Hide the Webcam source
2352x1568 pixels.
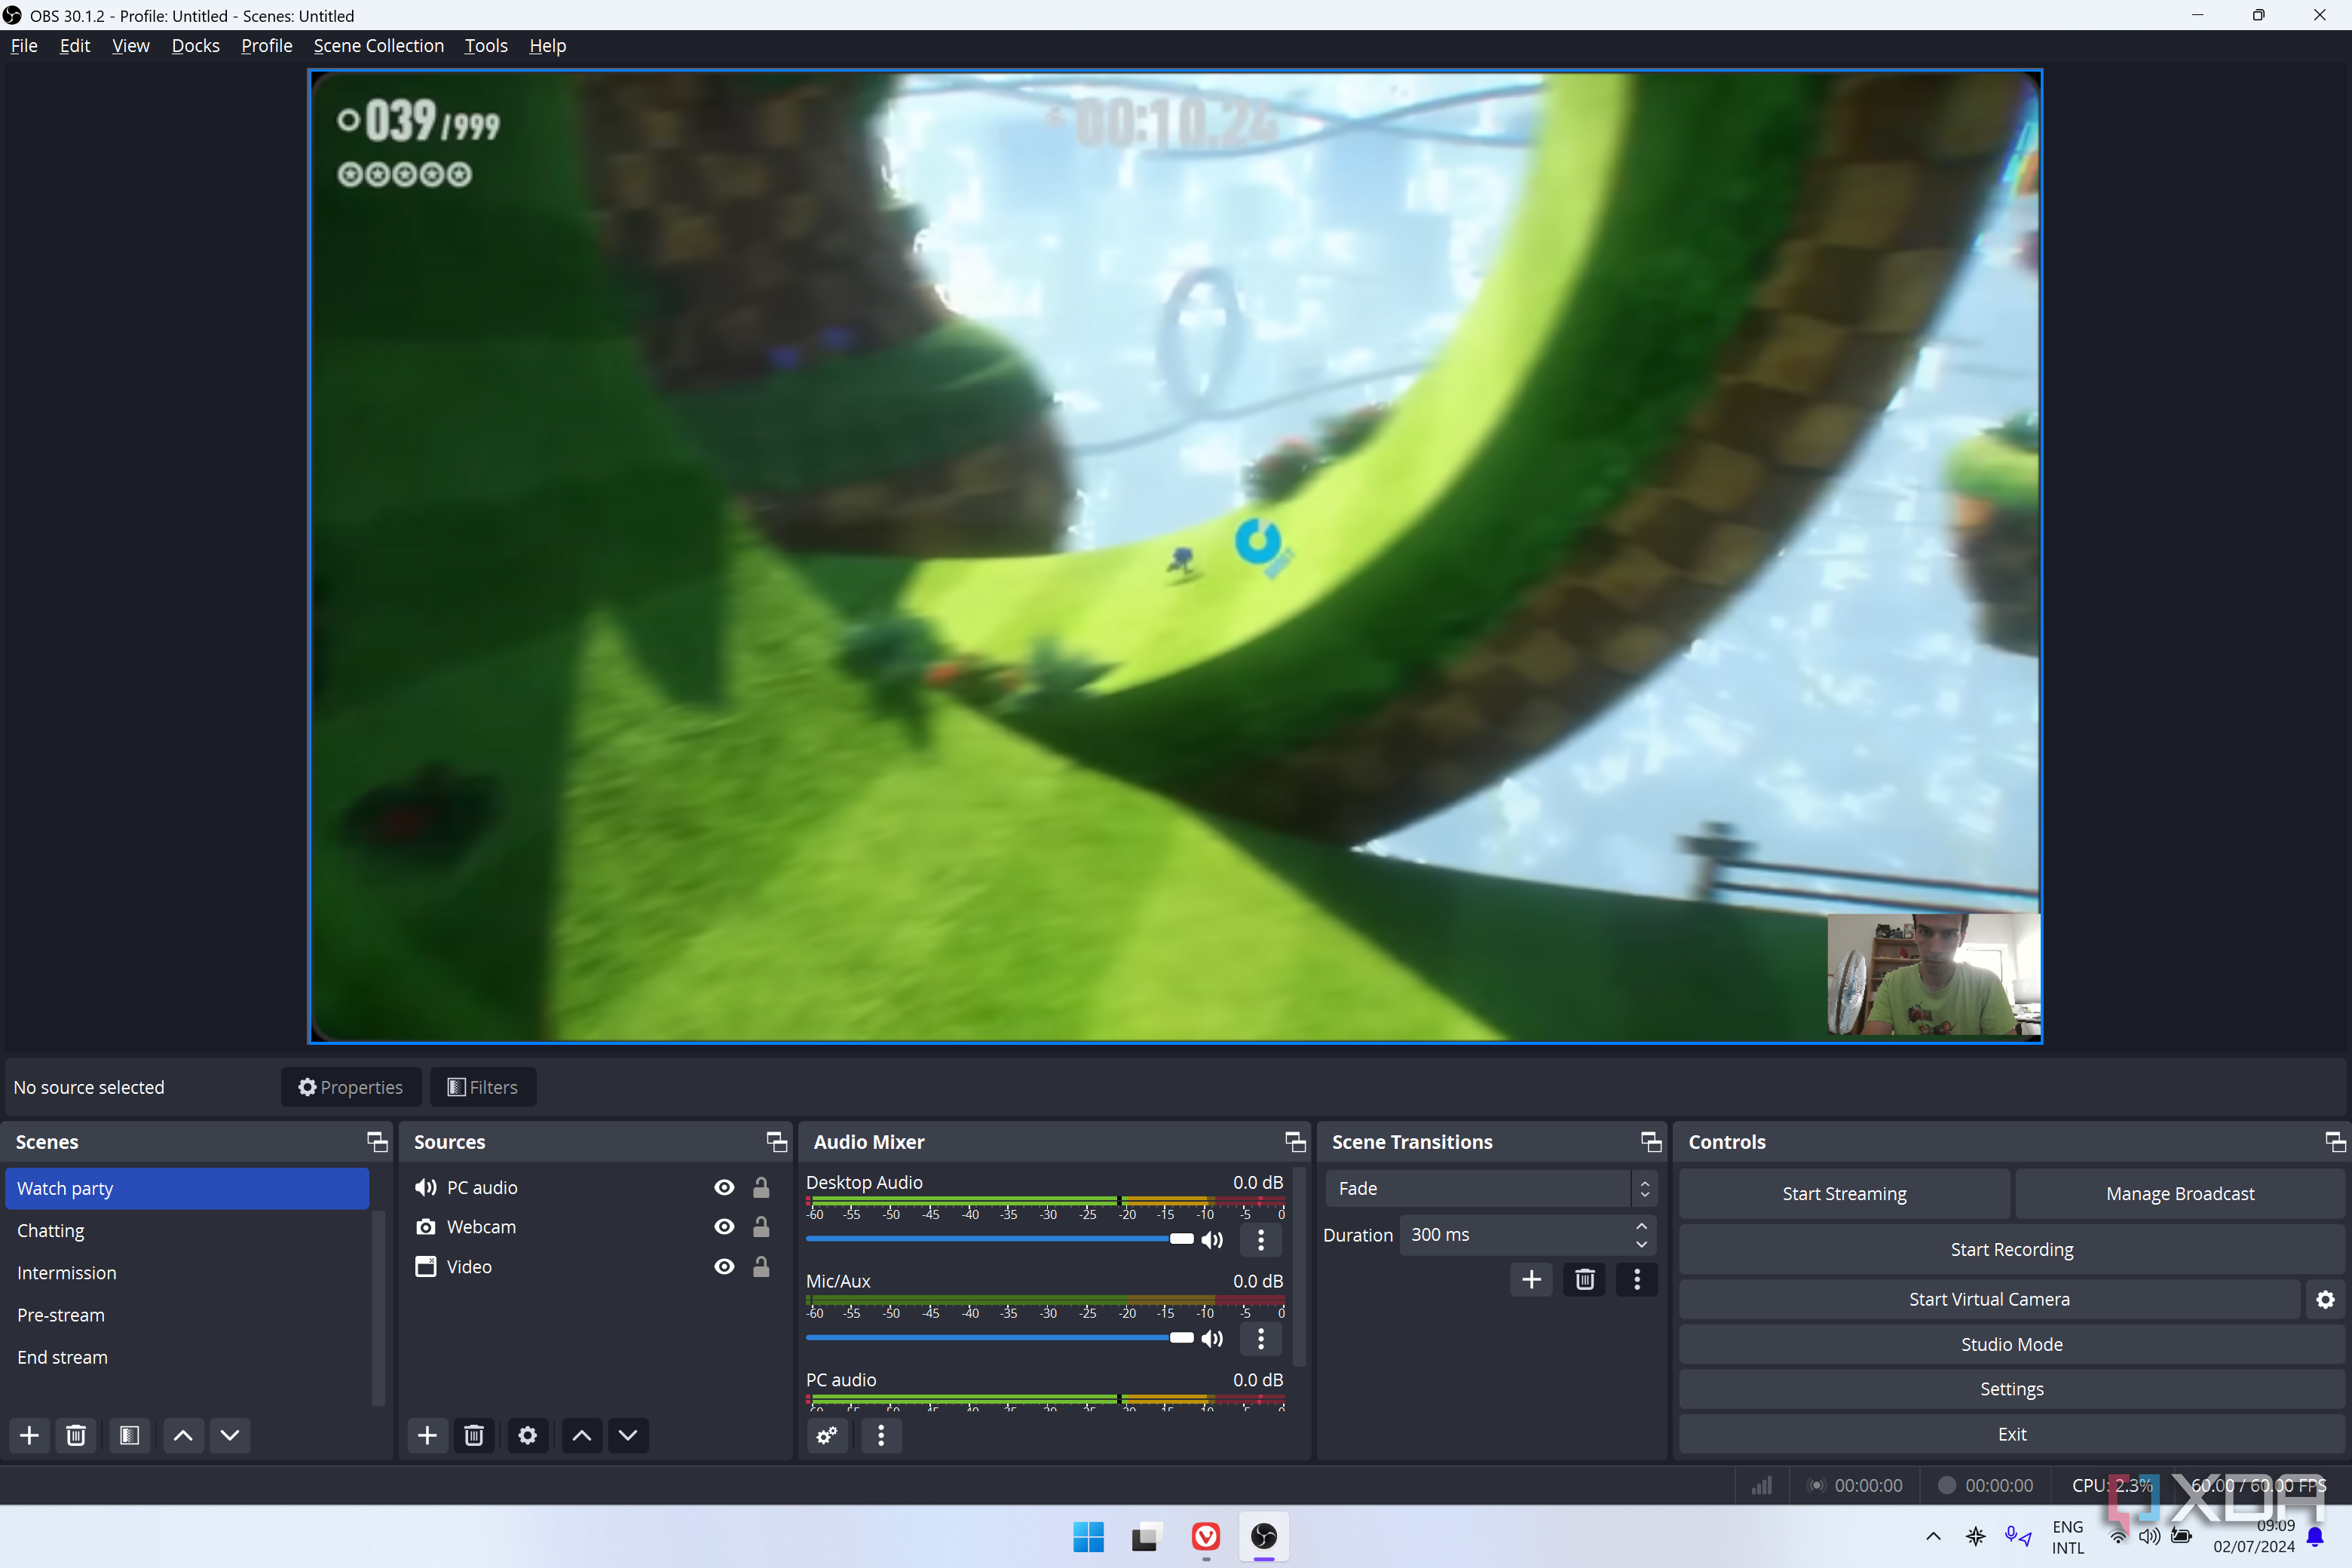pos(724,1227)
